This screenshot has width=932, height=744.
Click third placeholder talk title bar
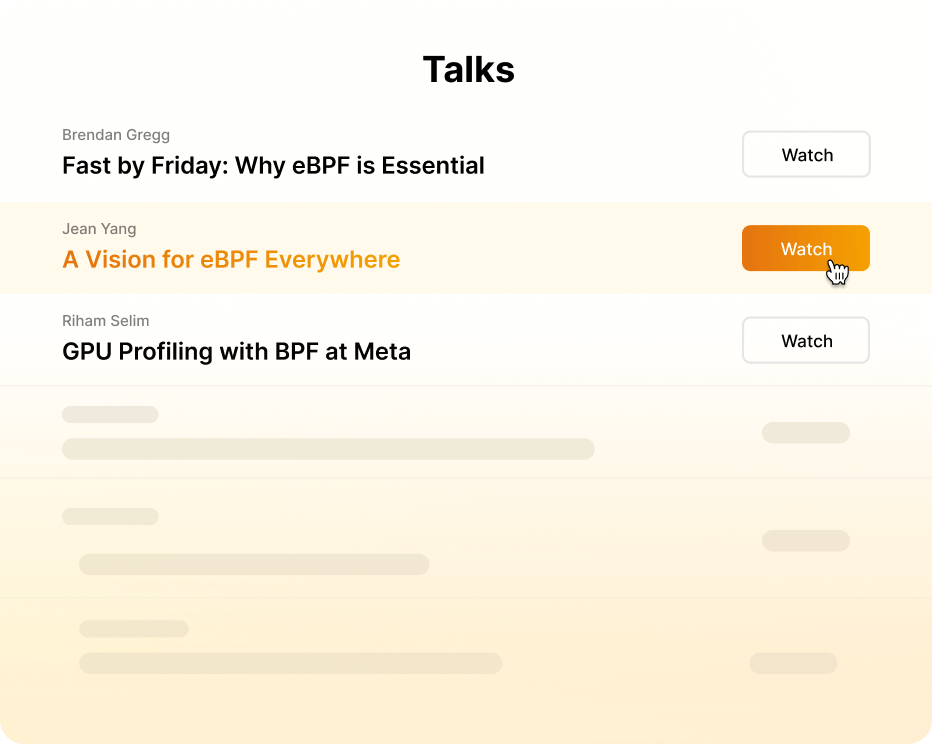(x=291, y=663)
